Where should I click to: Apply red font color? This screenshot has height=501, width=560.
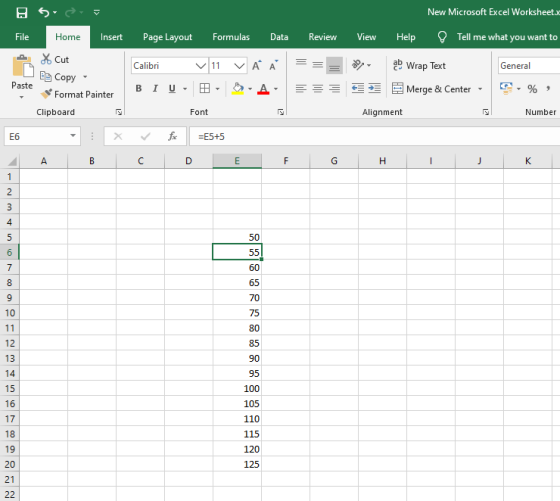[263, 89]
